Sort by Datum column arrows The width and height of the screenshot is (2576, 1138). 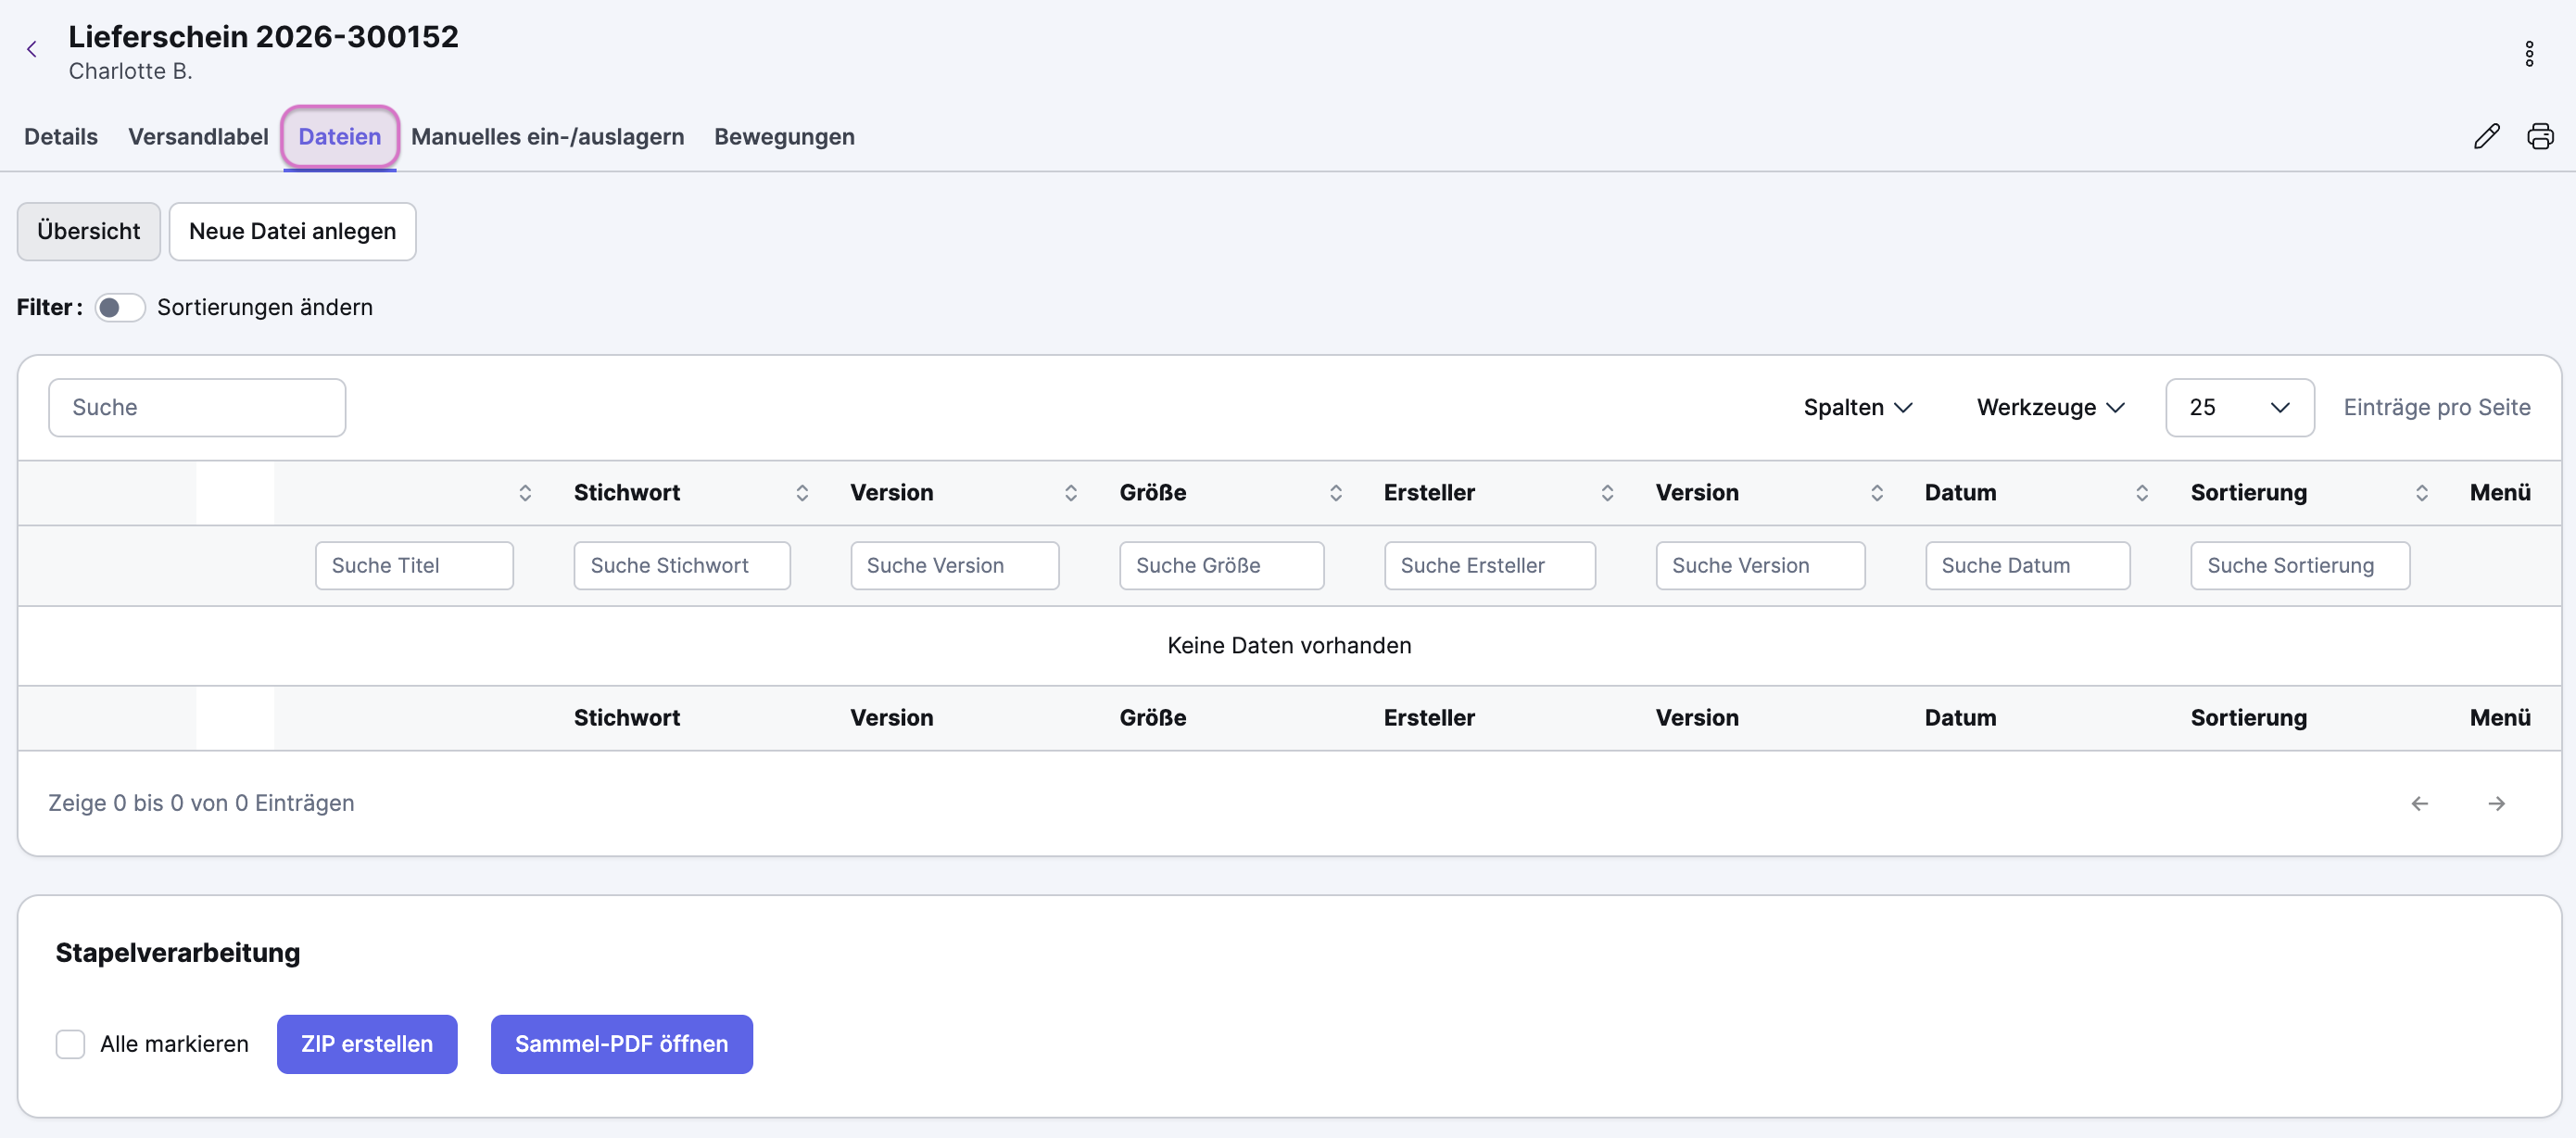(2141, 492)
